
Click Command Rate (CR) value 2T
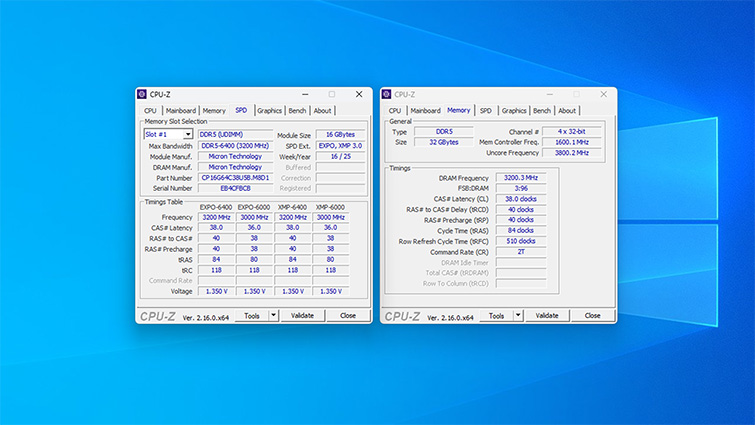point(521,252)
